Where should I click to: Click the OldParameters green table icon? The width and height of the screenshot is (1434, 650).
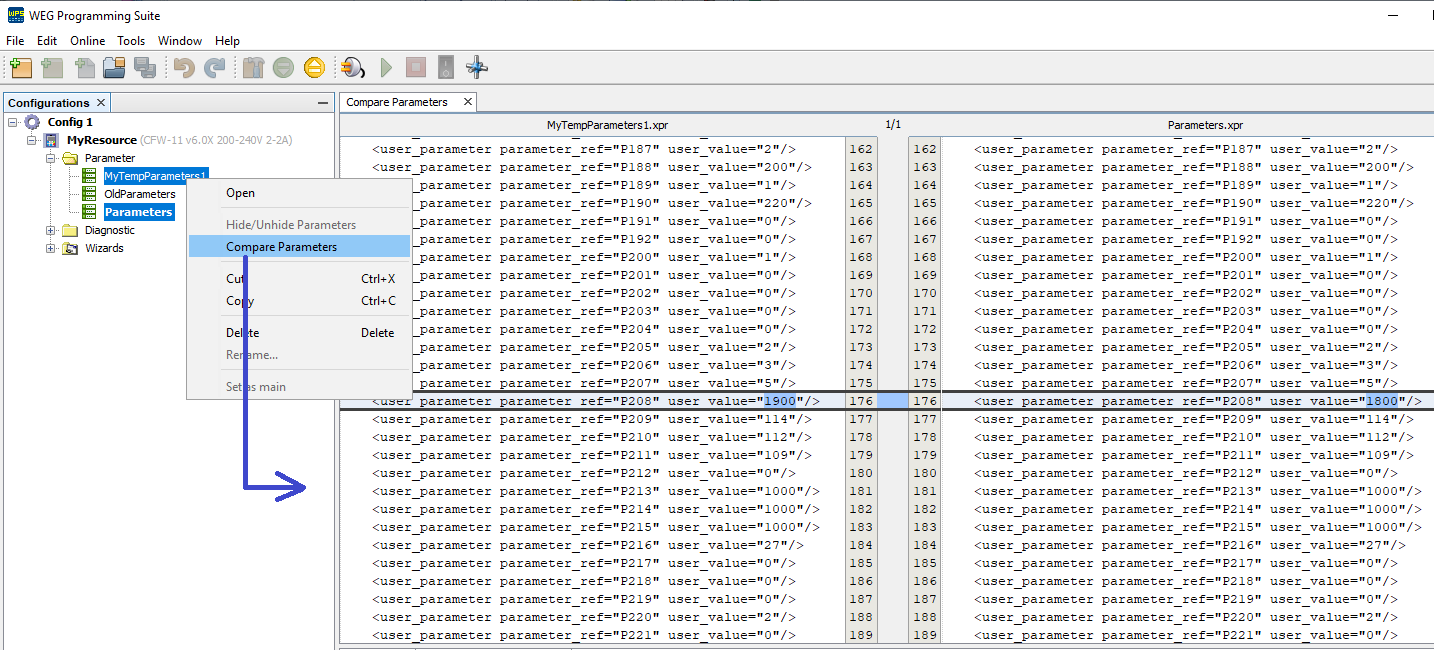[89, 194]
